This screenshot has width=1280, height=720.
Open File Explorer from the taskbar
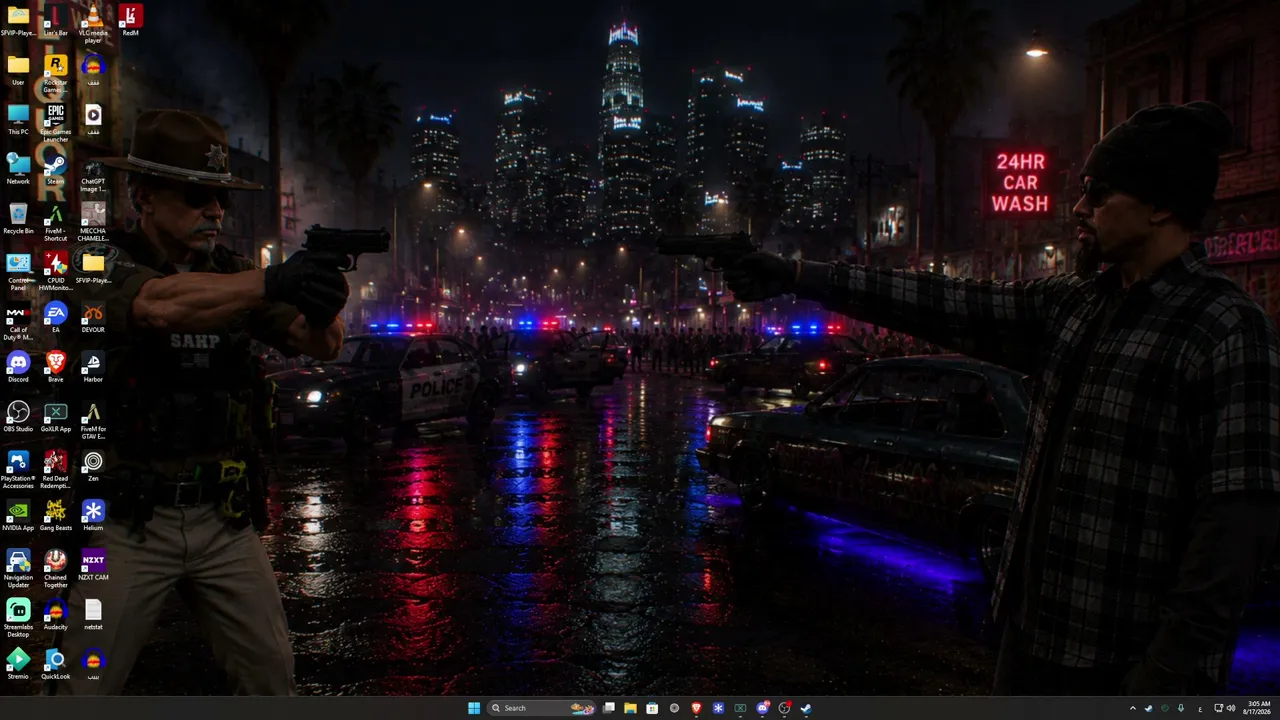(630, 708)
